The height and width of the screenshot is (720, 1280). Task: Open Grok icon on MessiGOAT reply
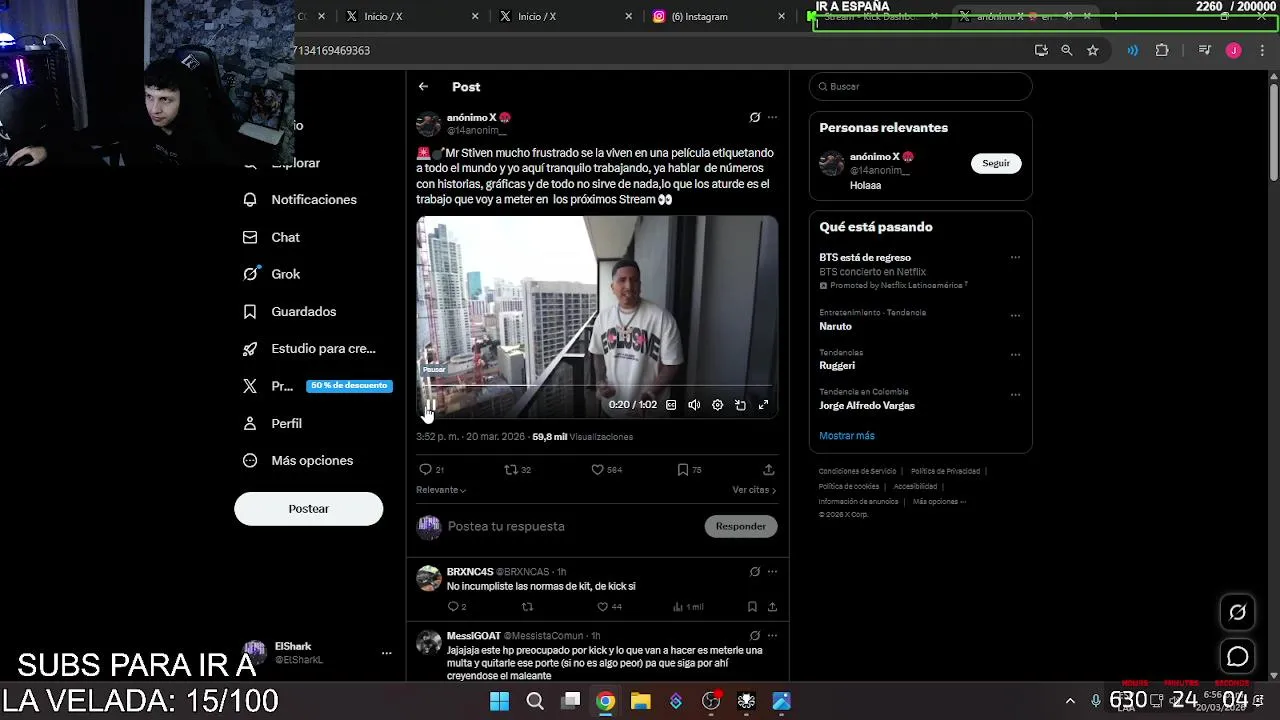755,635
